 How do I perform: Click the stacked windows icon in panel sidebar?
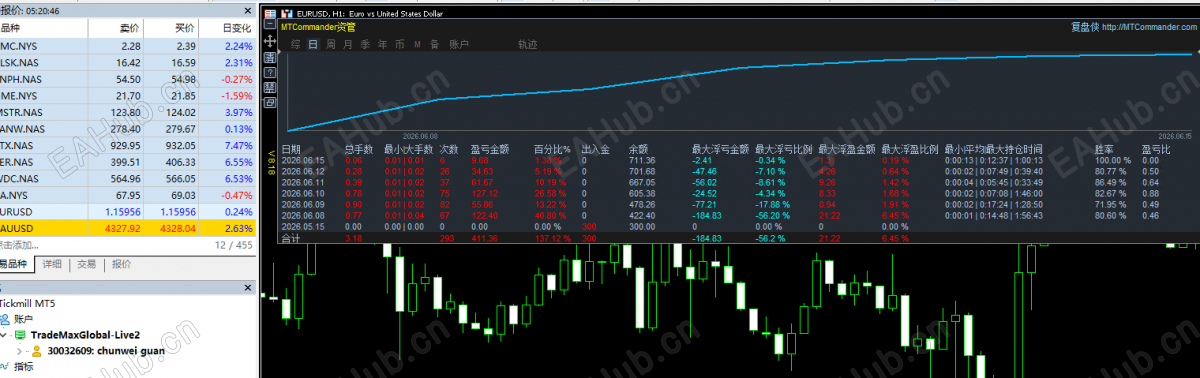coord(269,103)
